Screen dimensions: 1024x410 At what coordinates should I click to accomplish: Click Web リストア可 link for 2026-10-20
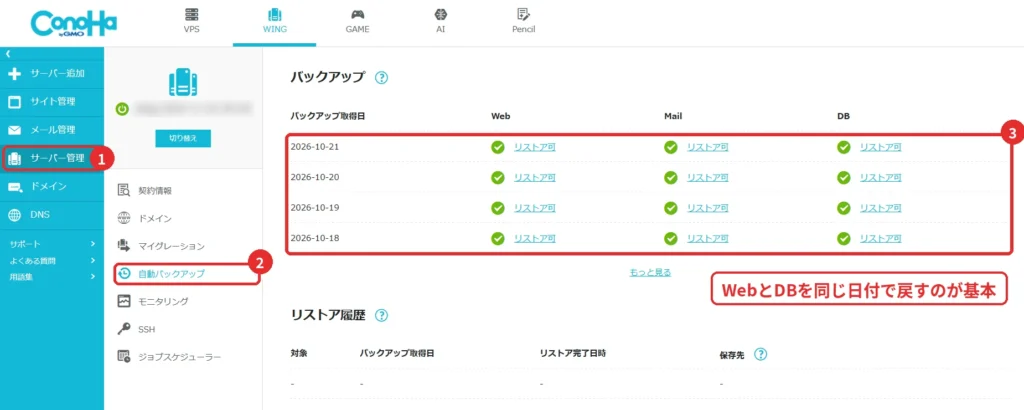pyautogui.click(x=535, y=178)
